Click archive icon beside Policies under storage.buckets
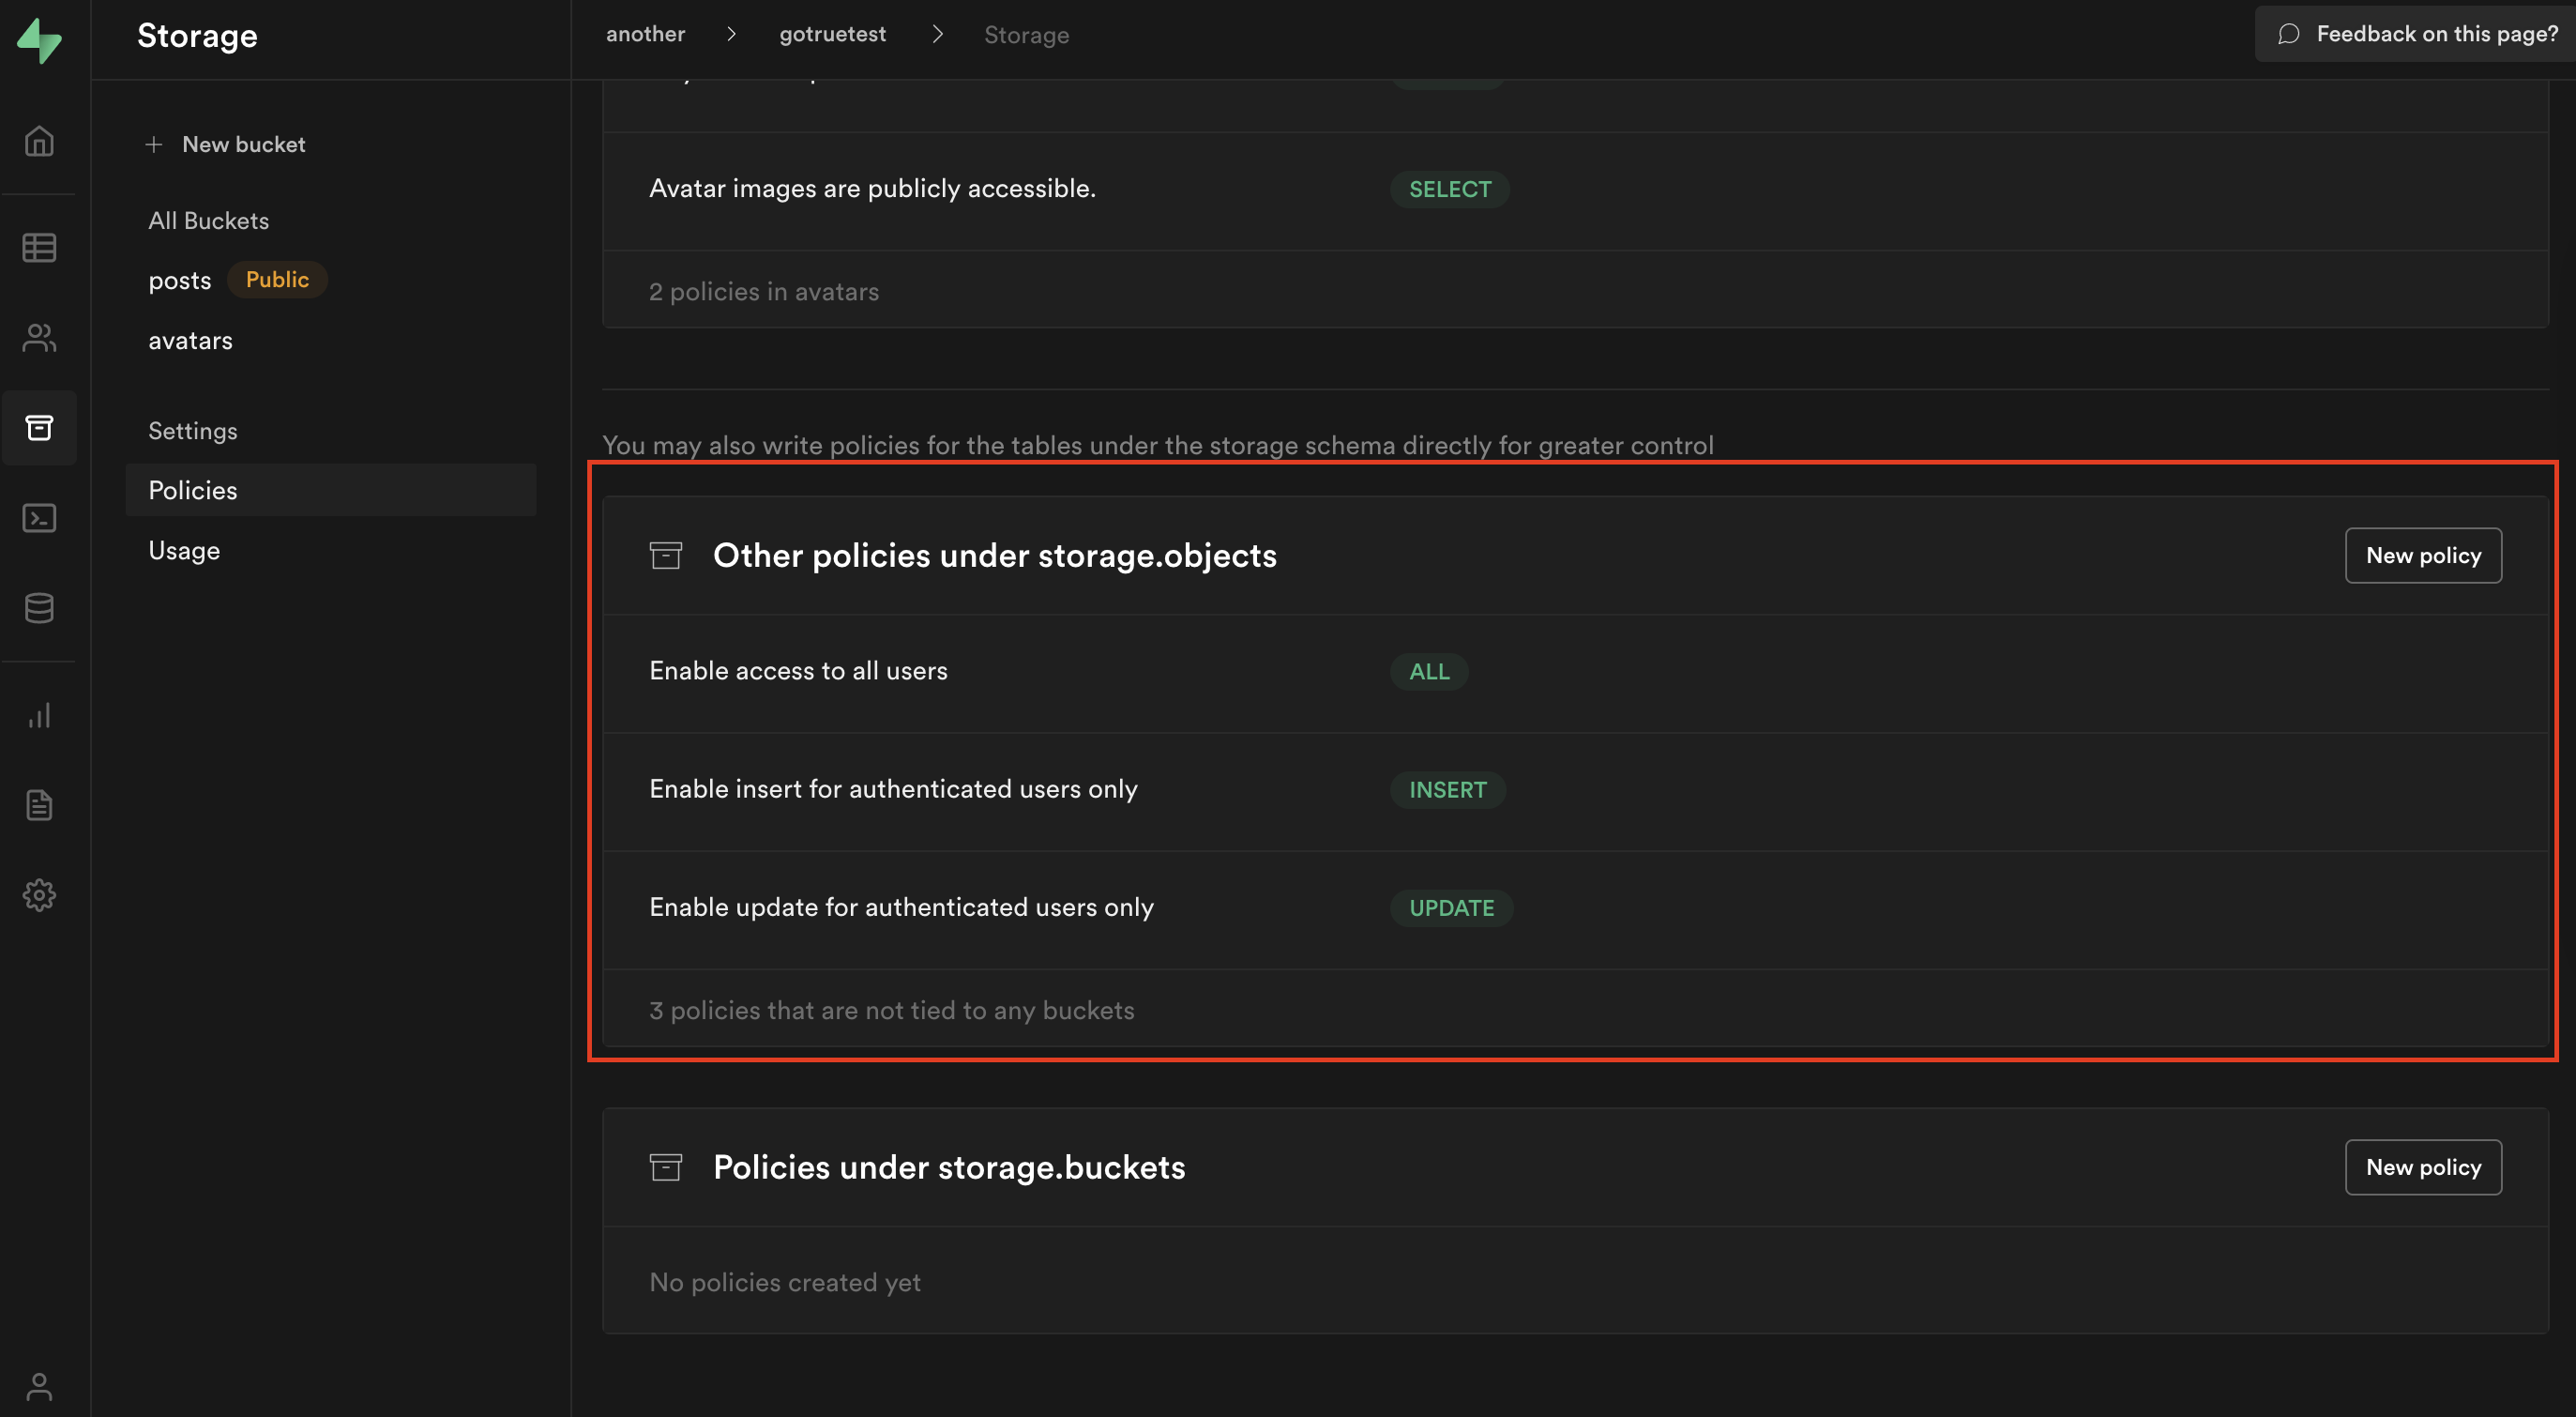The height and width of the screenshot is (1417, 2576). click(x=666, y=1167)
